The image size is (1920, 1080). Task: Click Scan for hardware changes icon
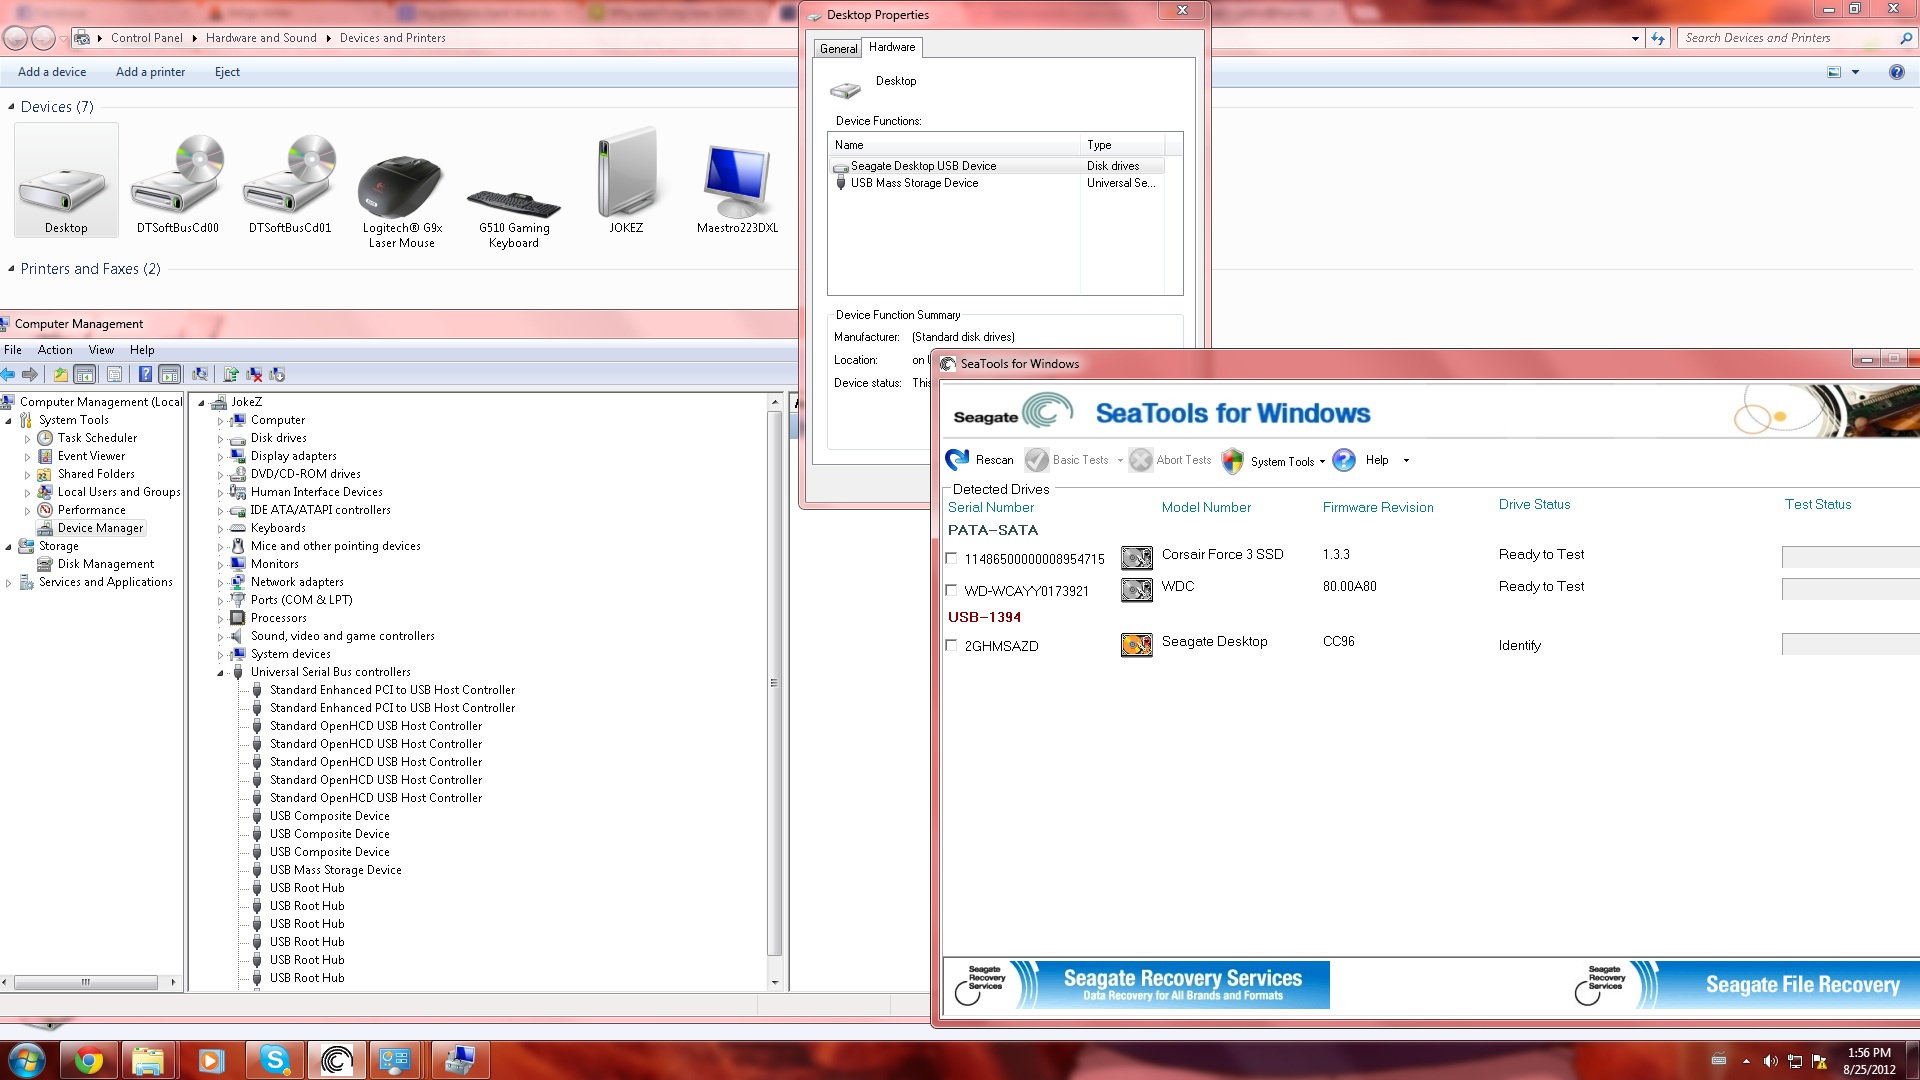(200, 375)
